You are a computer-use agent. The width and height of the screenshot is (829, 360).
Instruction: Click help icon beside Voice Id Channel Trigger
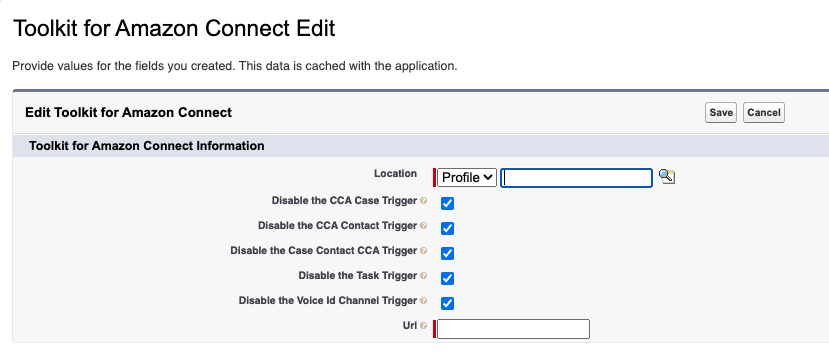tap(423, 301)
